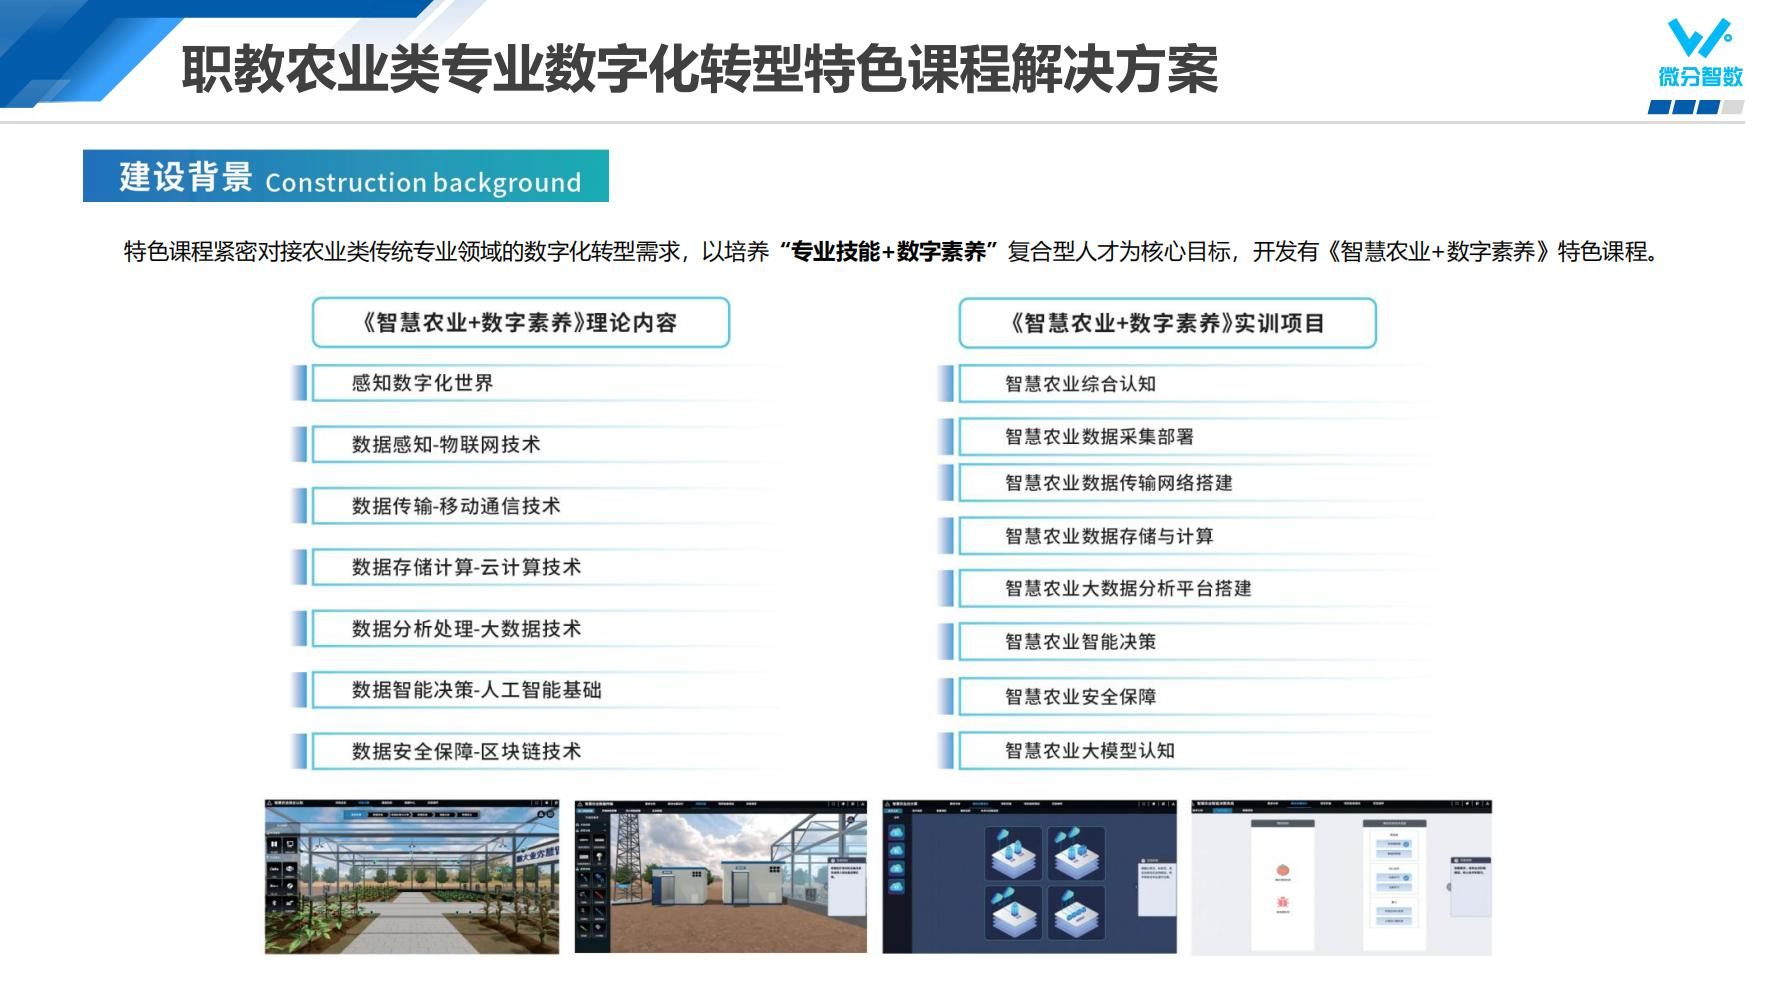The width and height of the screenshot is (1778, 1000).
Task: Click the row 感知数字化世界
Action: click(x=535, y=383)
